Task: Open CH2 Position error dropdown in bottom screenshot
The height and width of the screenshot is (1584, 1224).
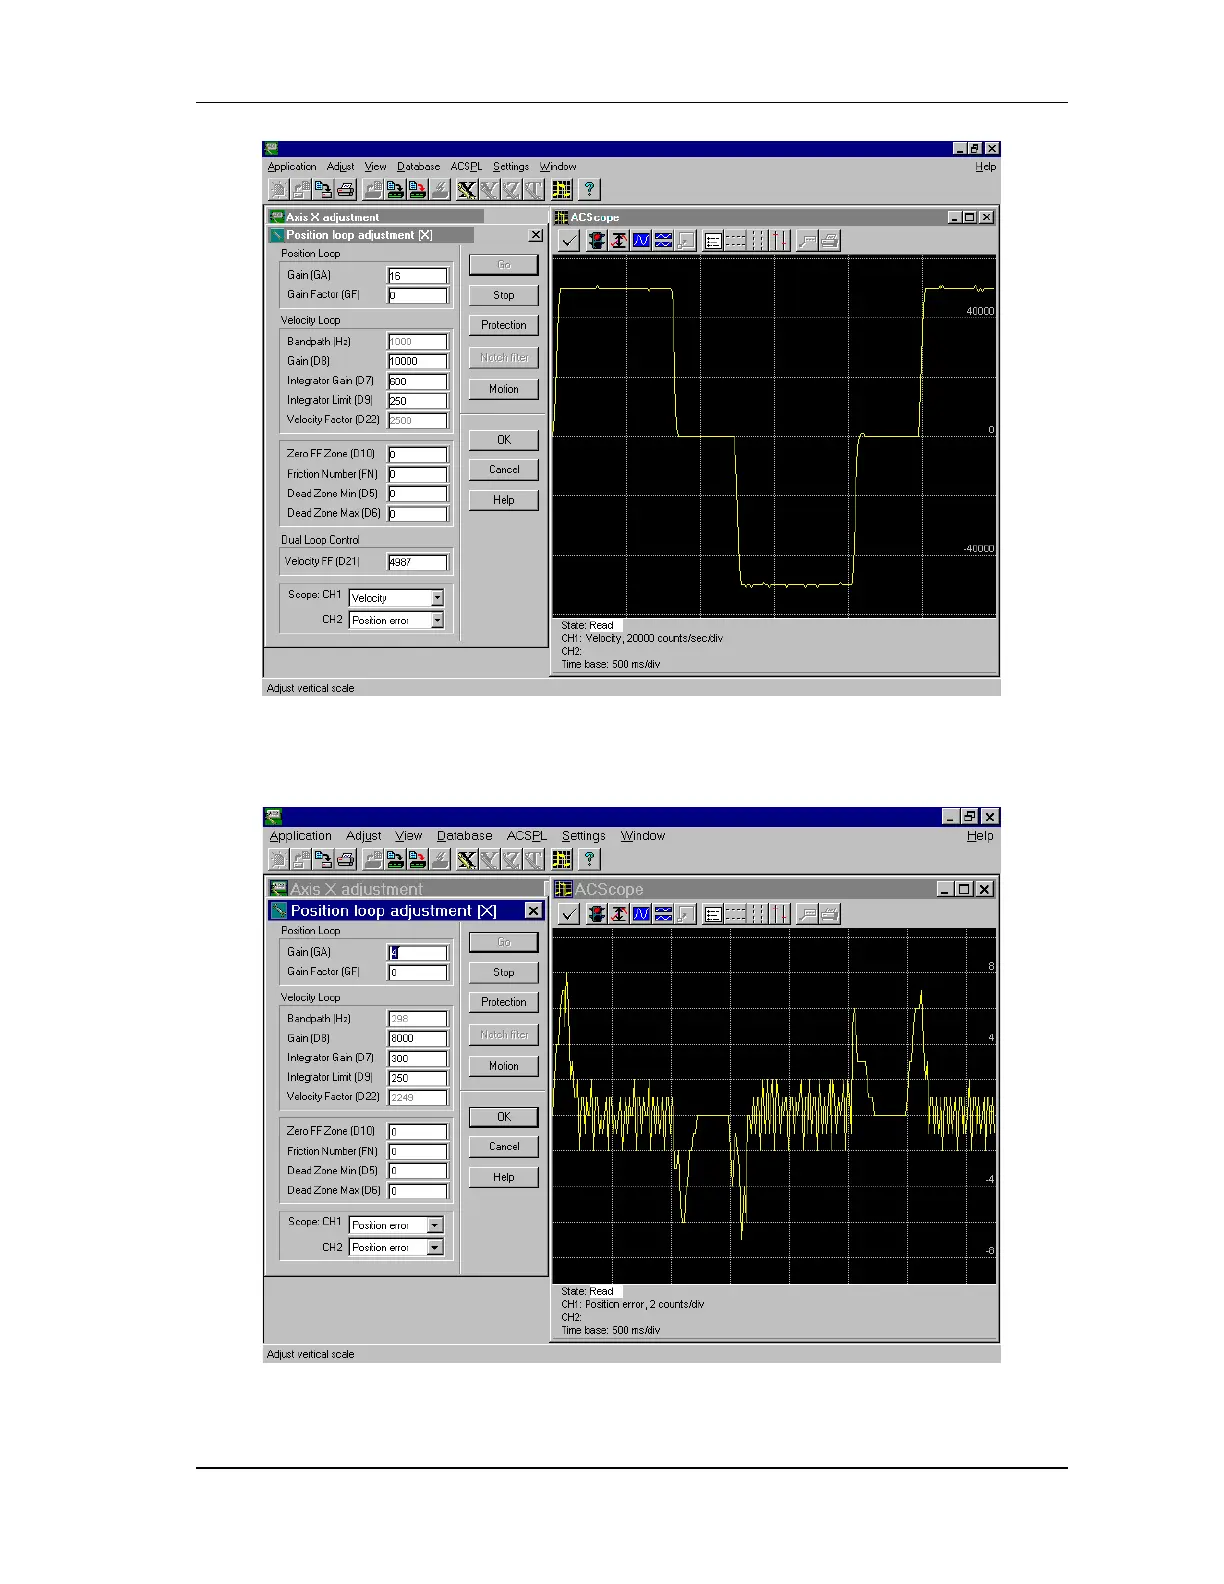Action: tap(435, 1248)
